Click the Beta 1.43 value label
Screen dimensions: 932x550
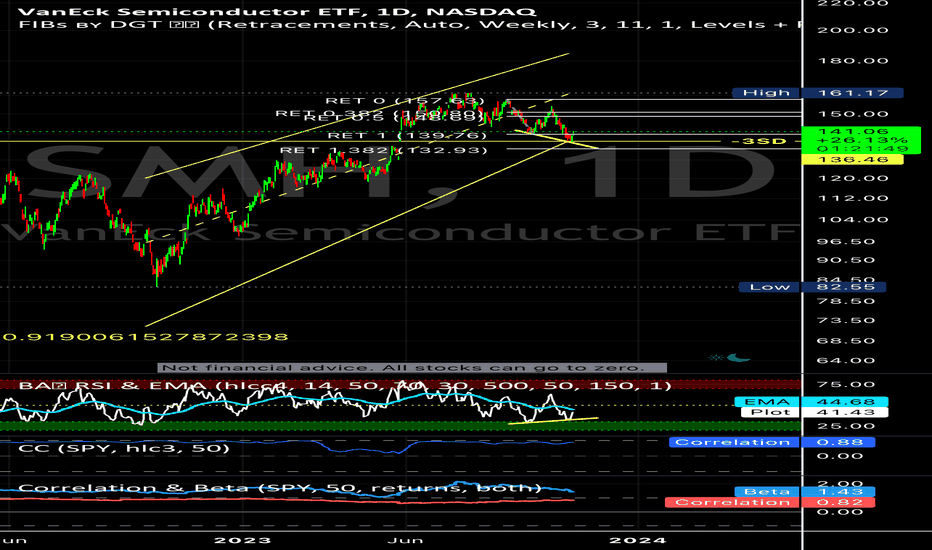805,492
